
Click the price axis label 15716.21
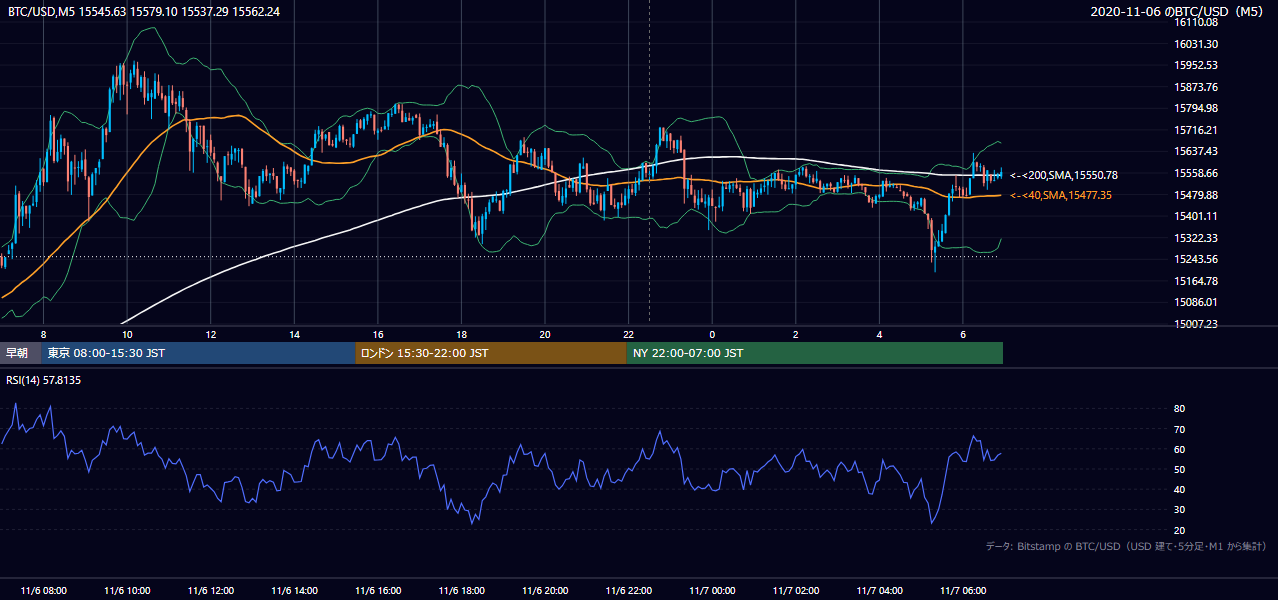pyautogui.click(x=1195, y=130)
